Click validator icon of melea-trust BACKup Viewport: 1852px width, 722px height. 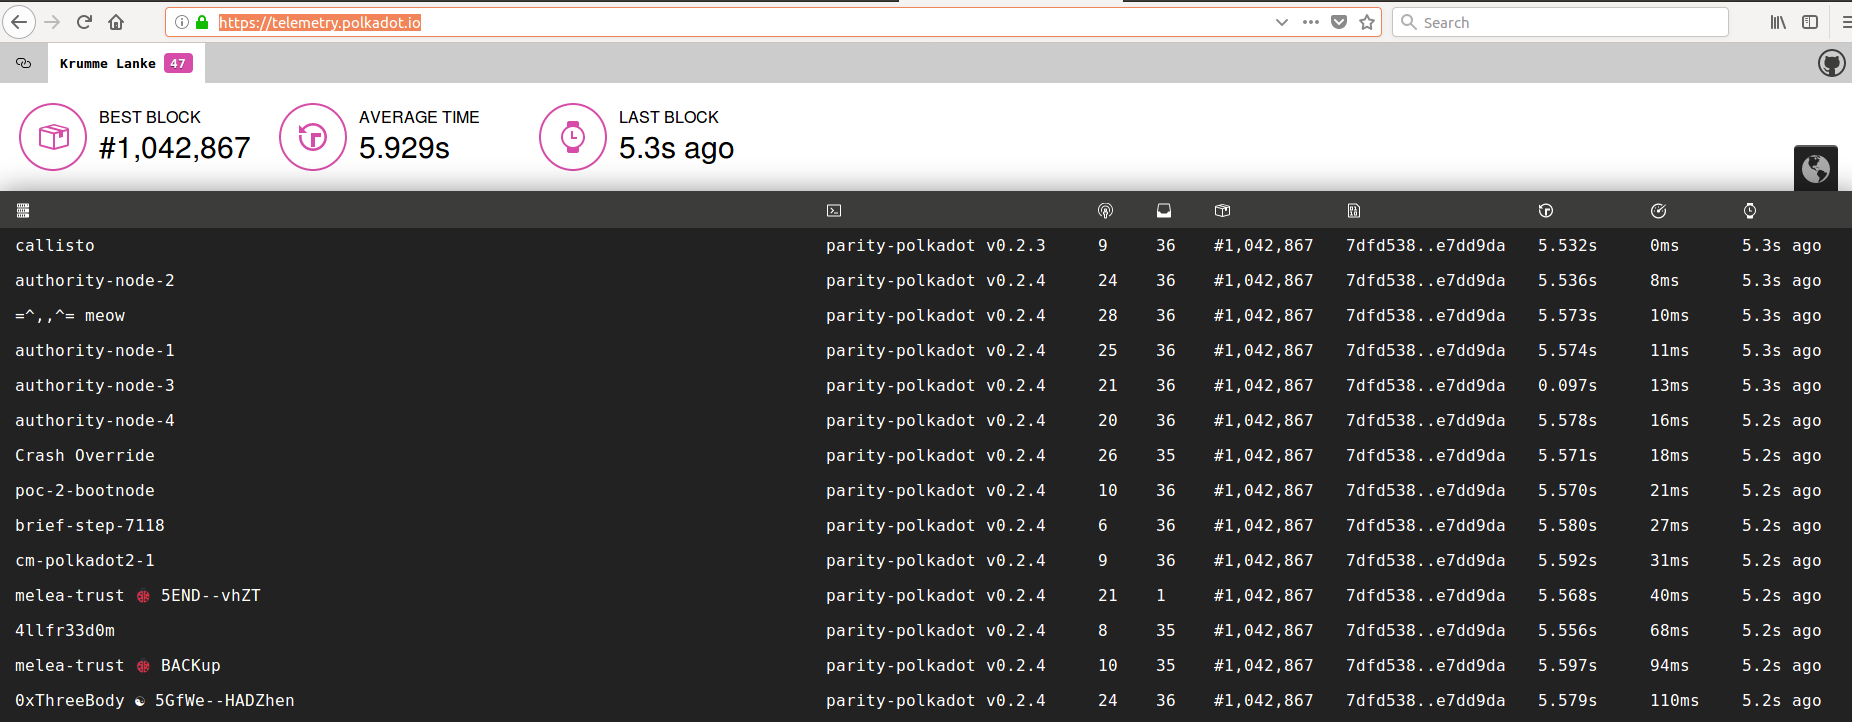click(x=143, y=666)
